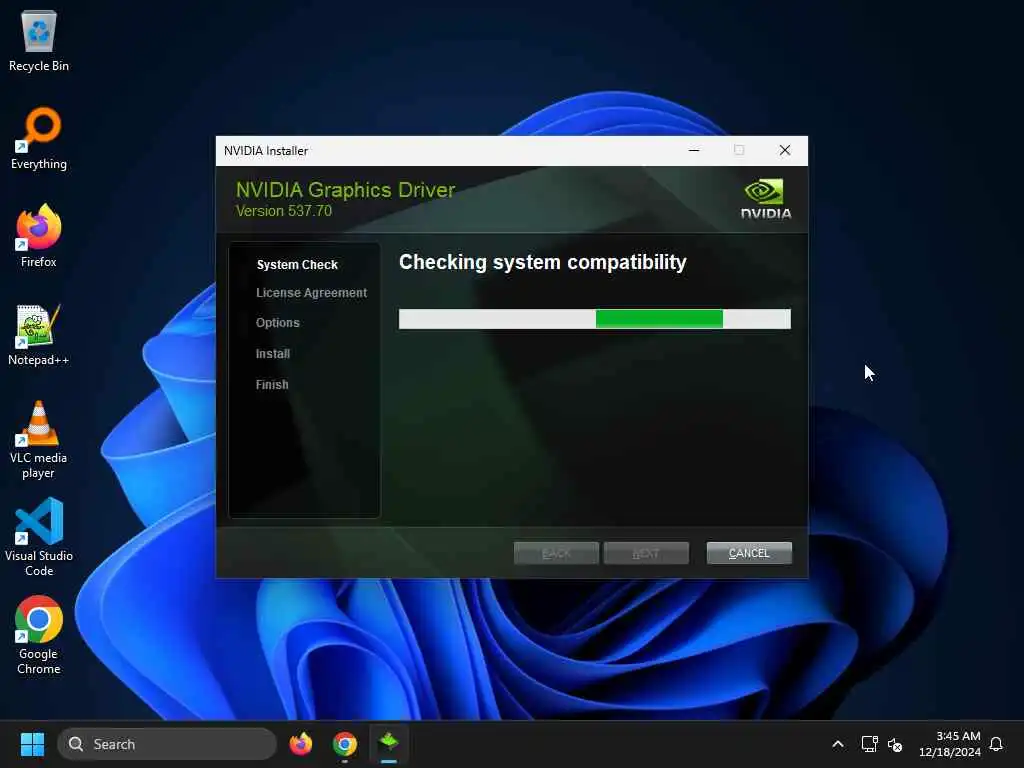1024x768 pixels.
Task: Click the Checking system compatibility heading
Action: pyautogui.click(x=543, y=263)
